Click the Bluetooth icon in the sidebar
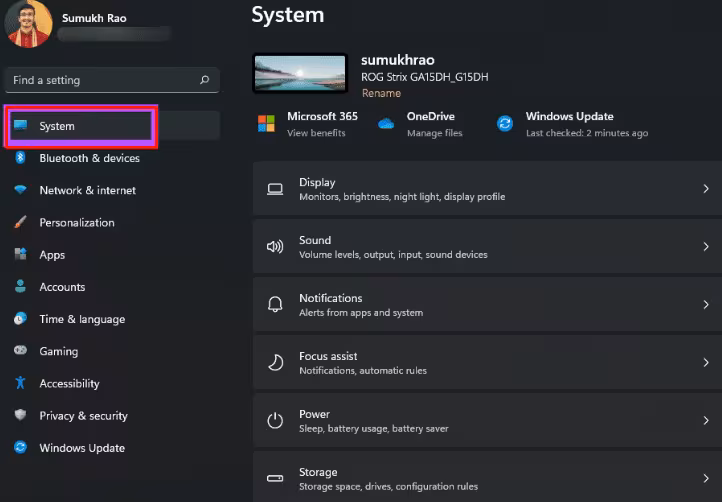The width and height of the screenshot is (722, 502). point(20,158)
